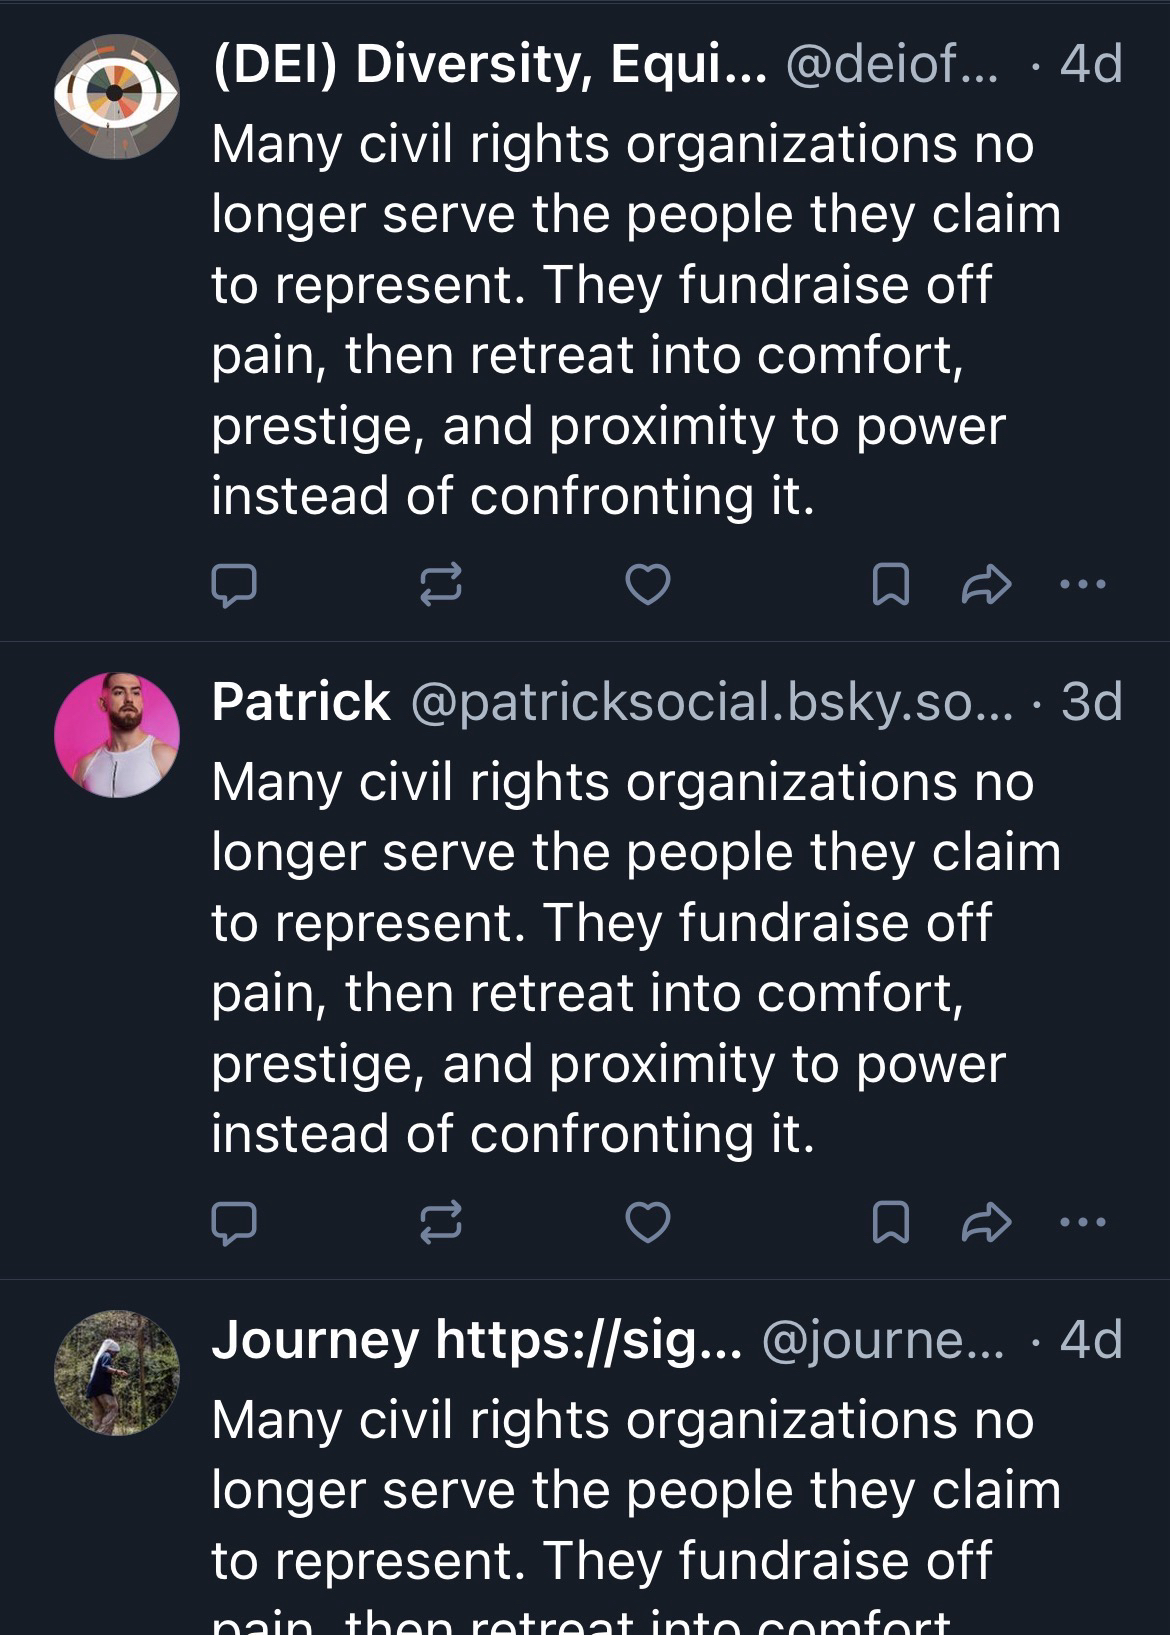
Task: Open the @deiof... handle link
Action: (892, 65)
